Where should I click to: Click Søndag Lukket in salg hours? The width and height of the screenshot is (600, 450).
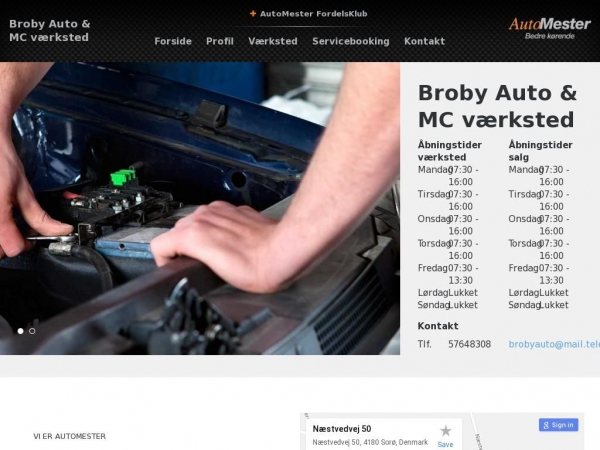538,305
